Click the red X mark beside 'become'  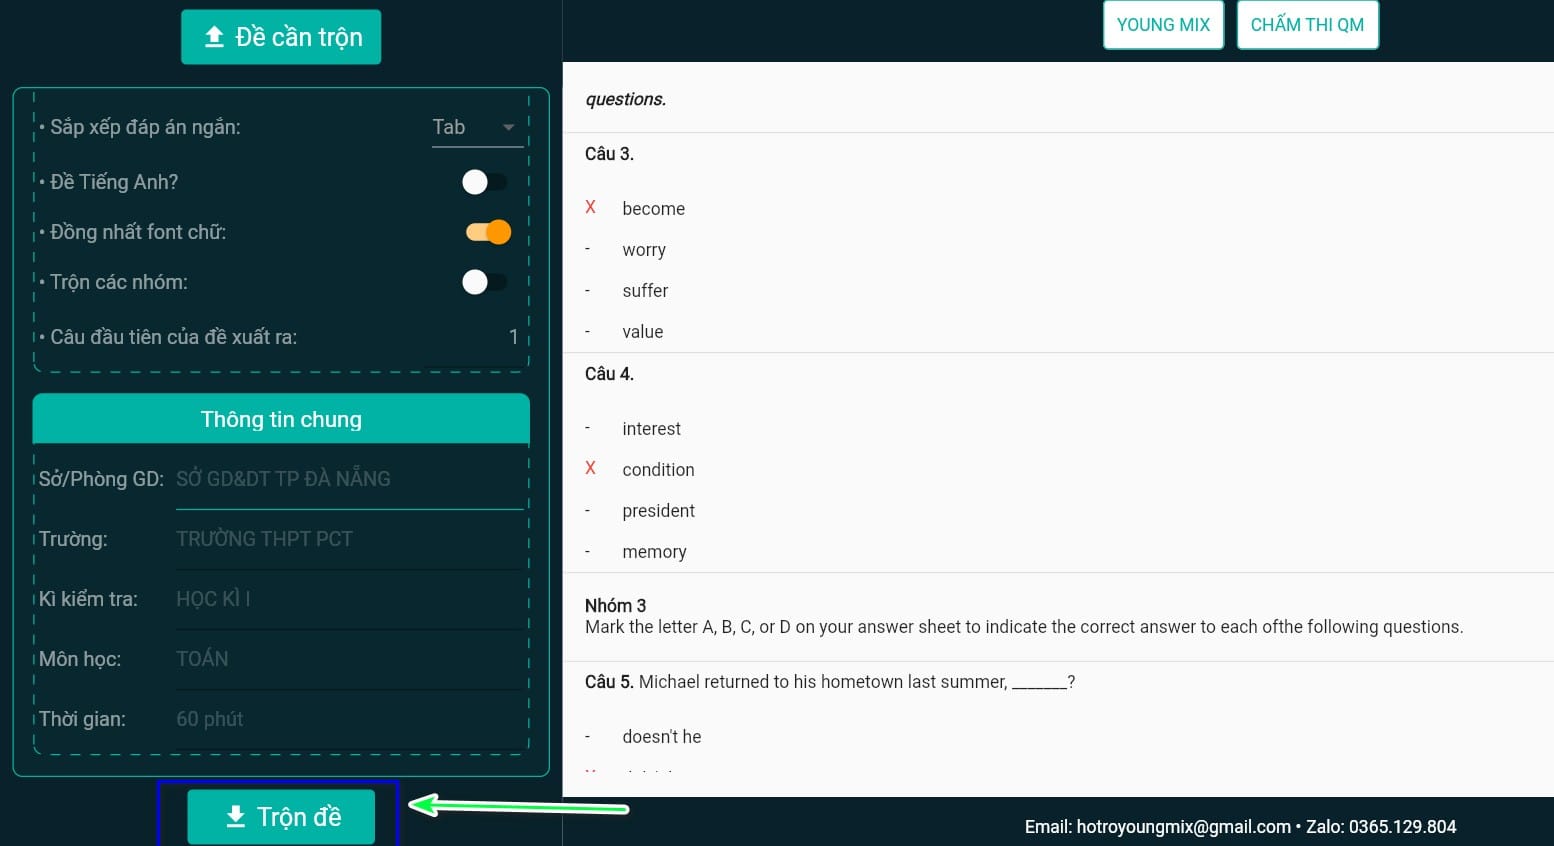[590, 207]
